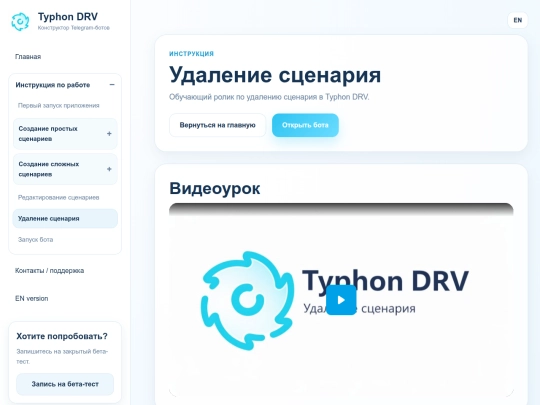Play the video lesson
The width and height of the screenshot is (540, 405).
click(x=341, y=300)
